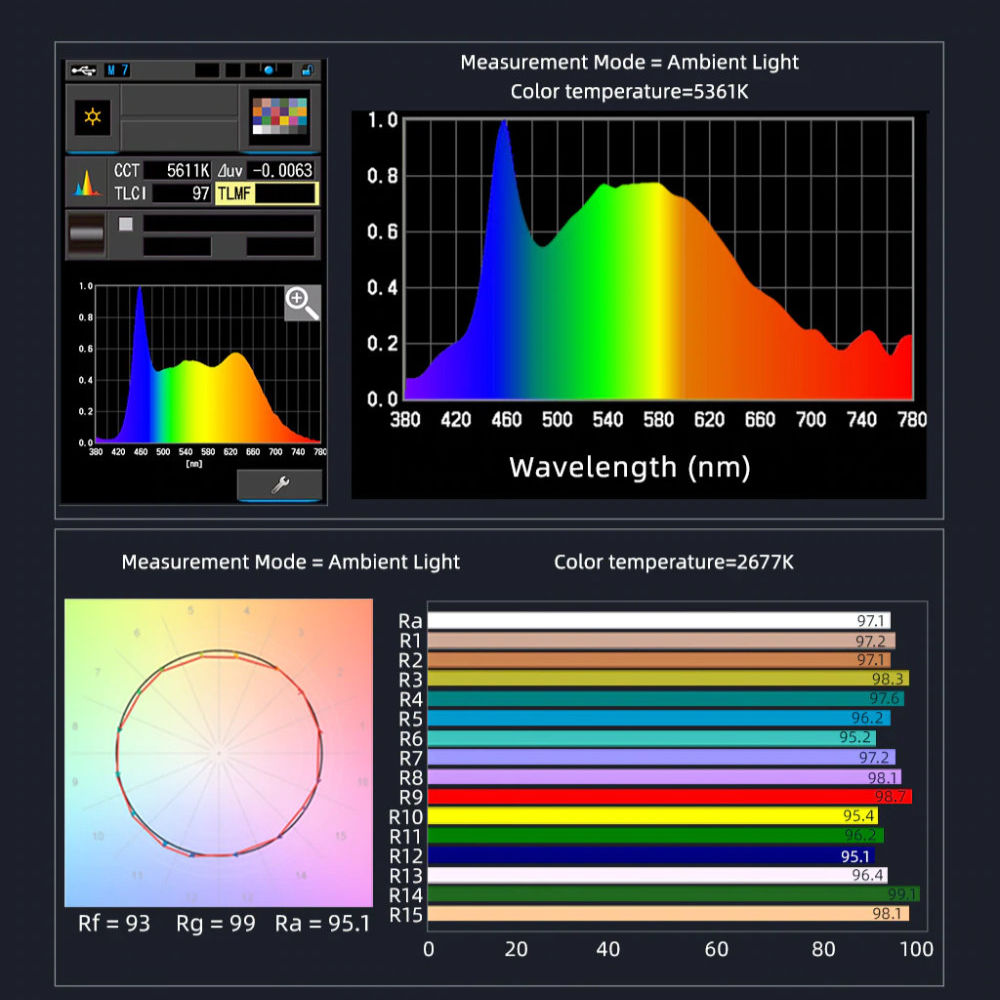Click the color vector circle diagram
Viewport: 1000px width, 1000px height.
click(219, 752)
